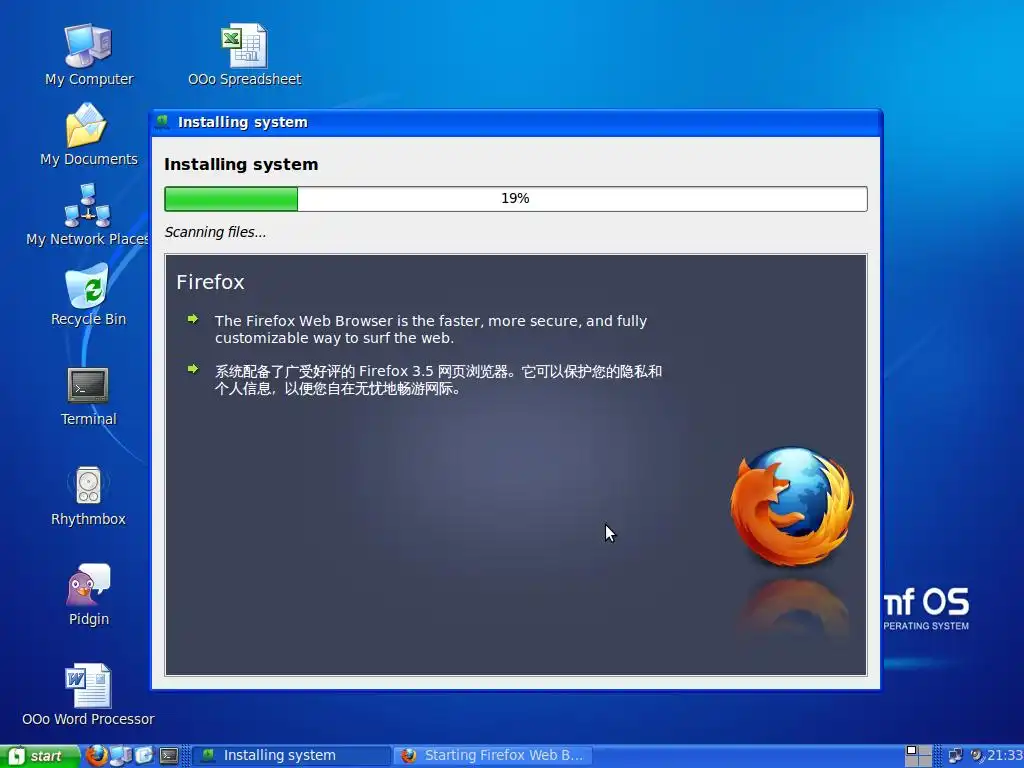Click the Chinese Firefox 3.5 description text

pyautogui.click(x=438, y=380)
